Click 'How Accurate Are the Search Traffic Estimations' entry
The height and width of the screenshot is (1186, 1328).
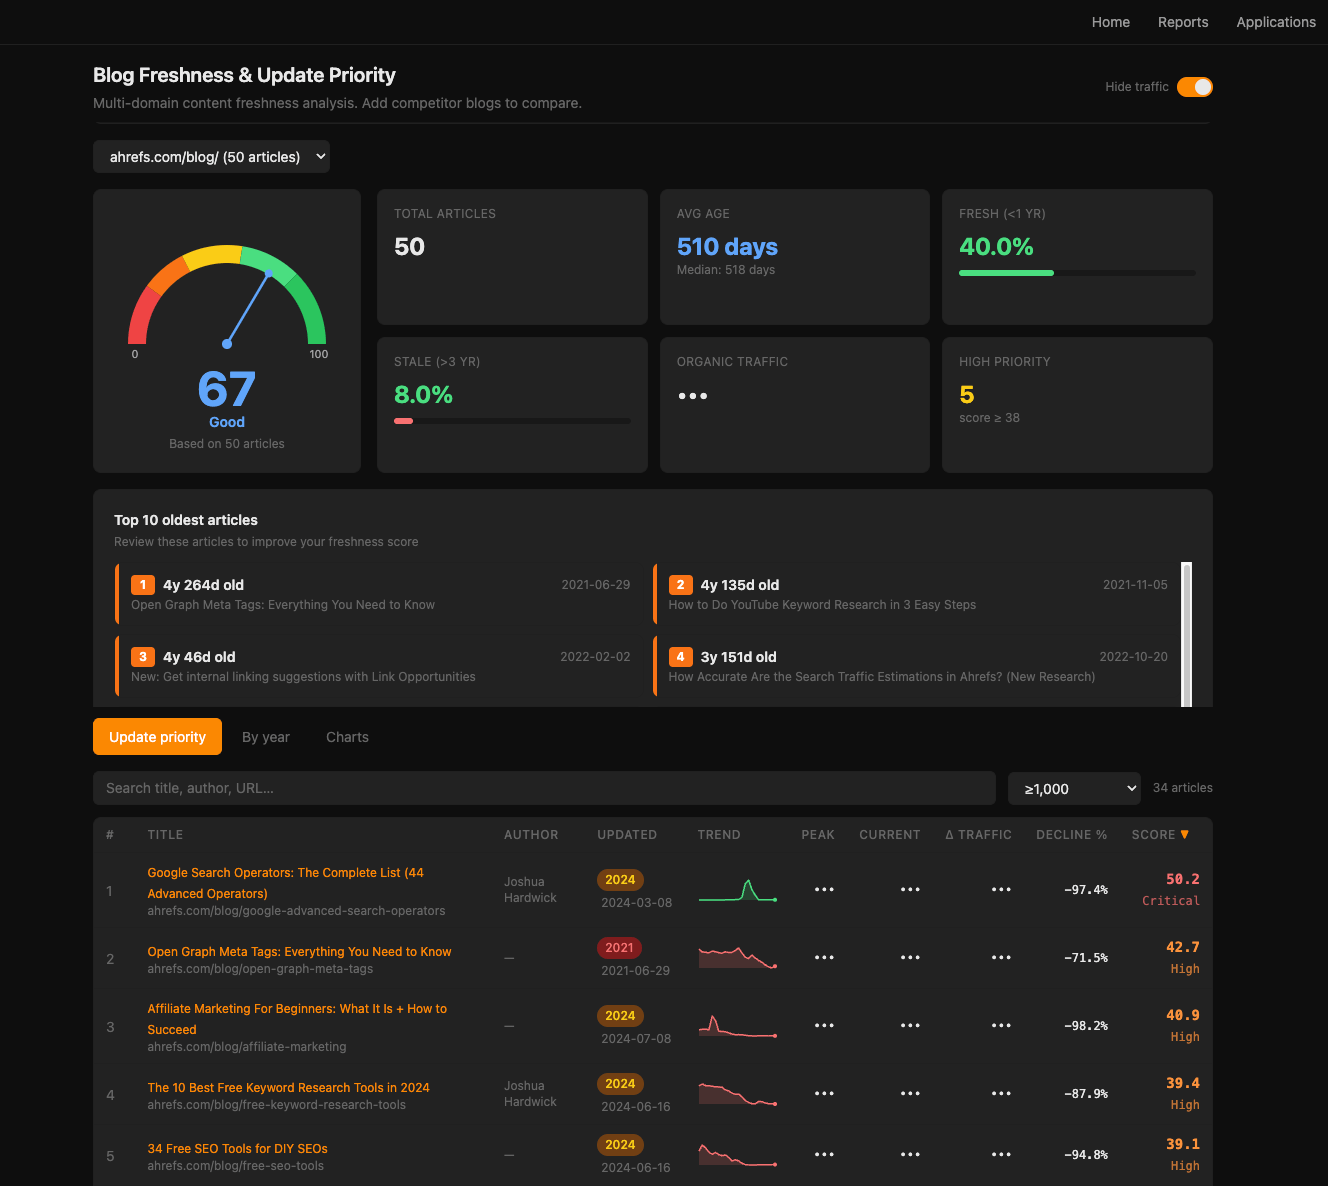coord(882,677)
